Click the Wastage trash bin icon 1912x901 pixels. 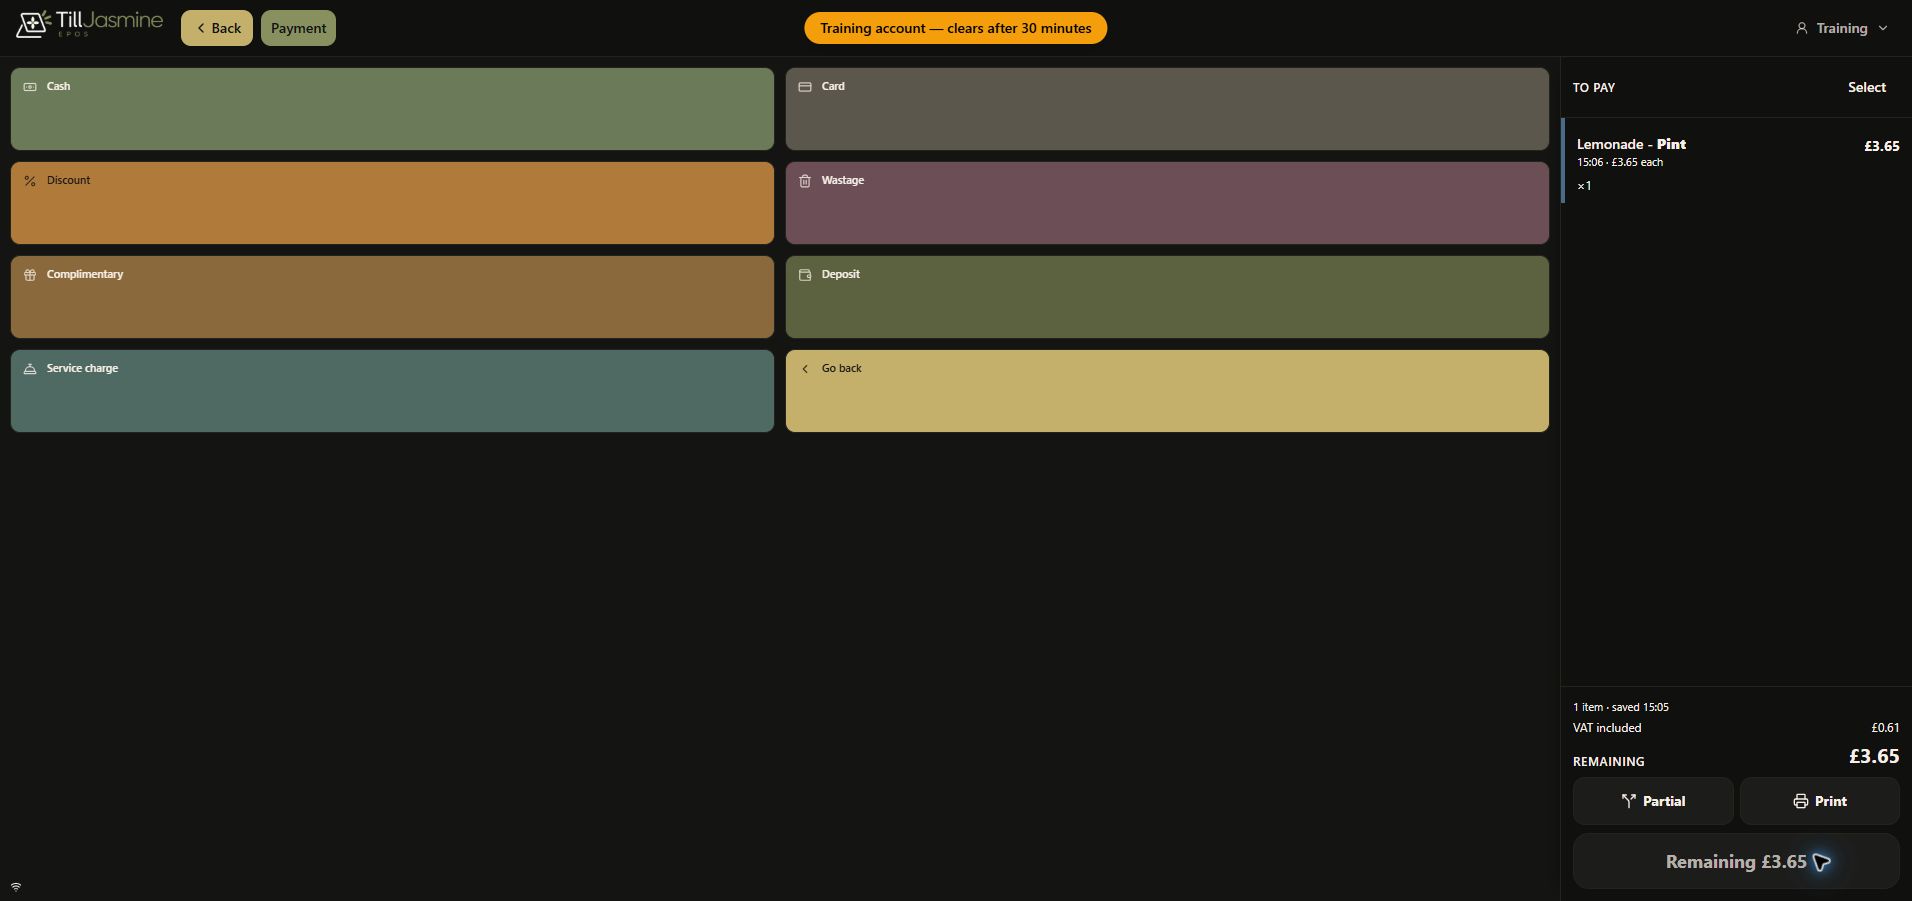805,181
